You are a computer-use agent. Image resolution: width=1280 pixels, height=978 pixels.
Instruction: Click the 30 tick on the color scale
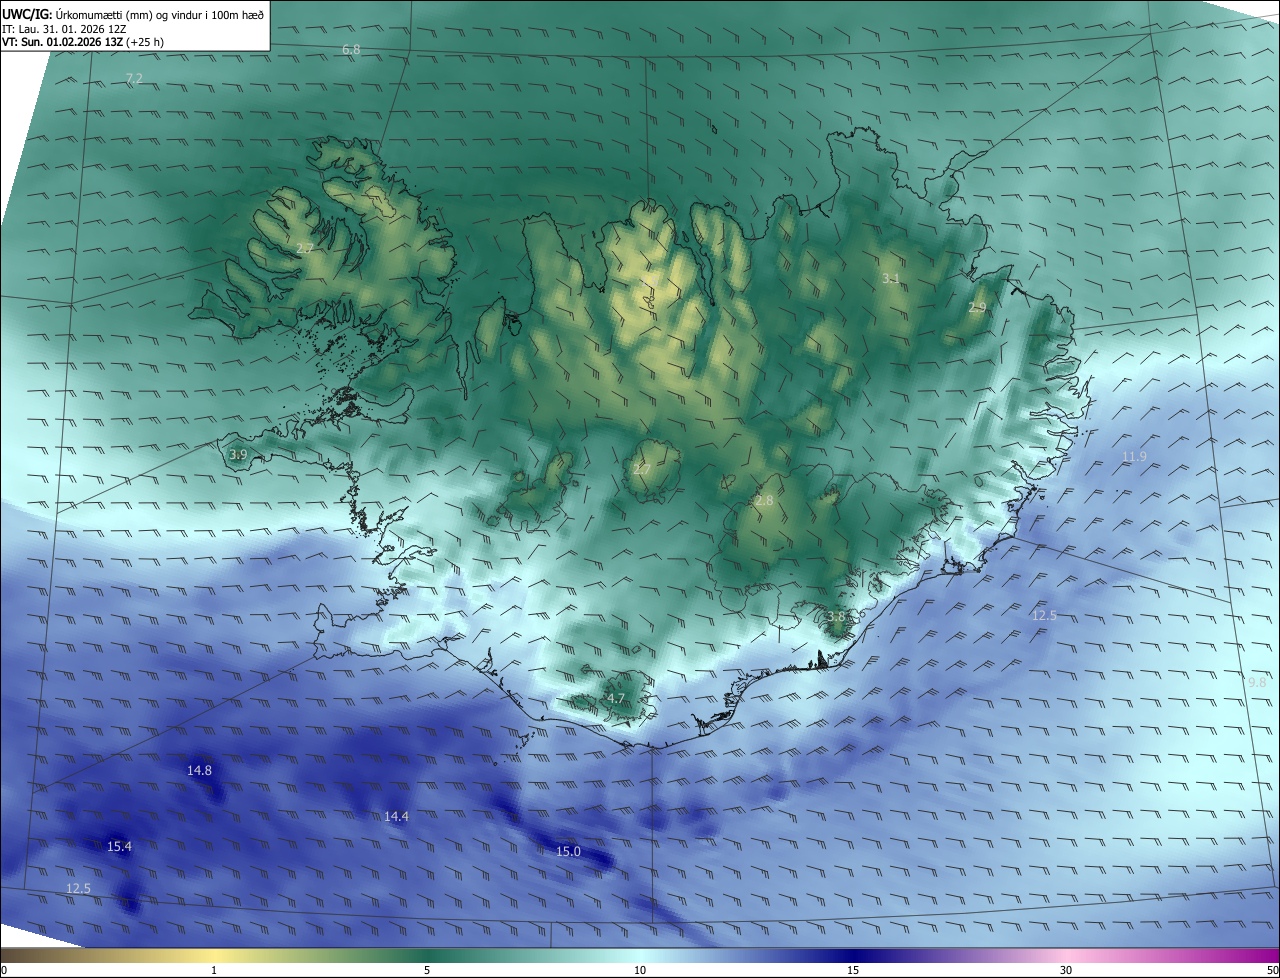(1066, 970)
